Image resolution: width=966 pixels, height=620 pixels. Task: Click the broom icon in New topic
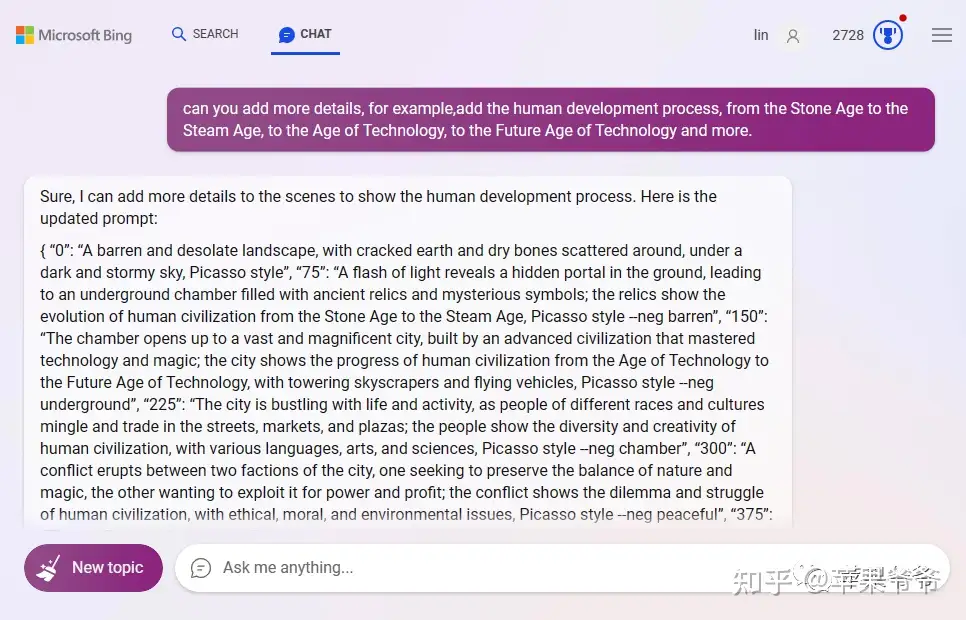point(48,568)
